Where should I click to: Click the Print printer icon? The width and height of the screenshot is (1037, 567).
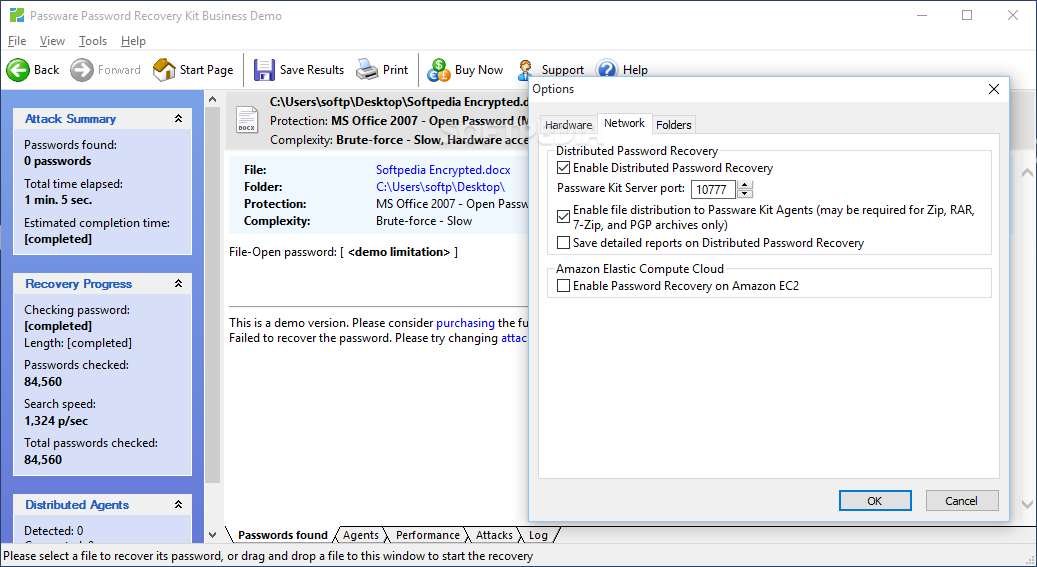tap(367, 69)
